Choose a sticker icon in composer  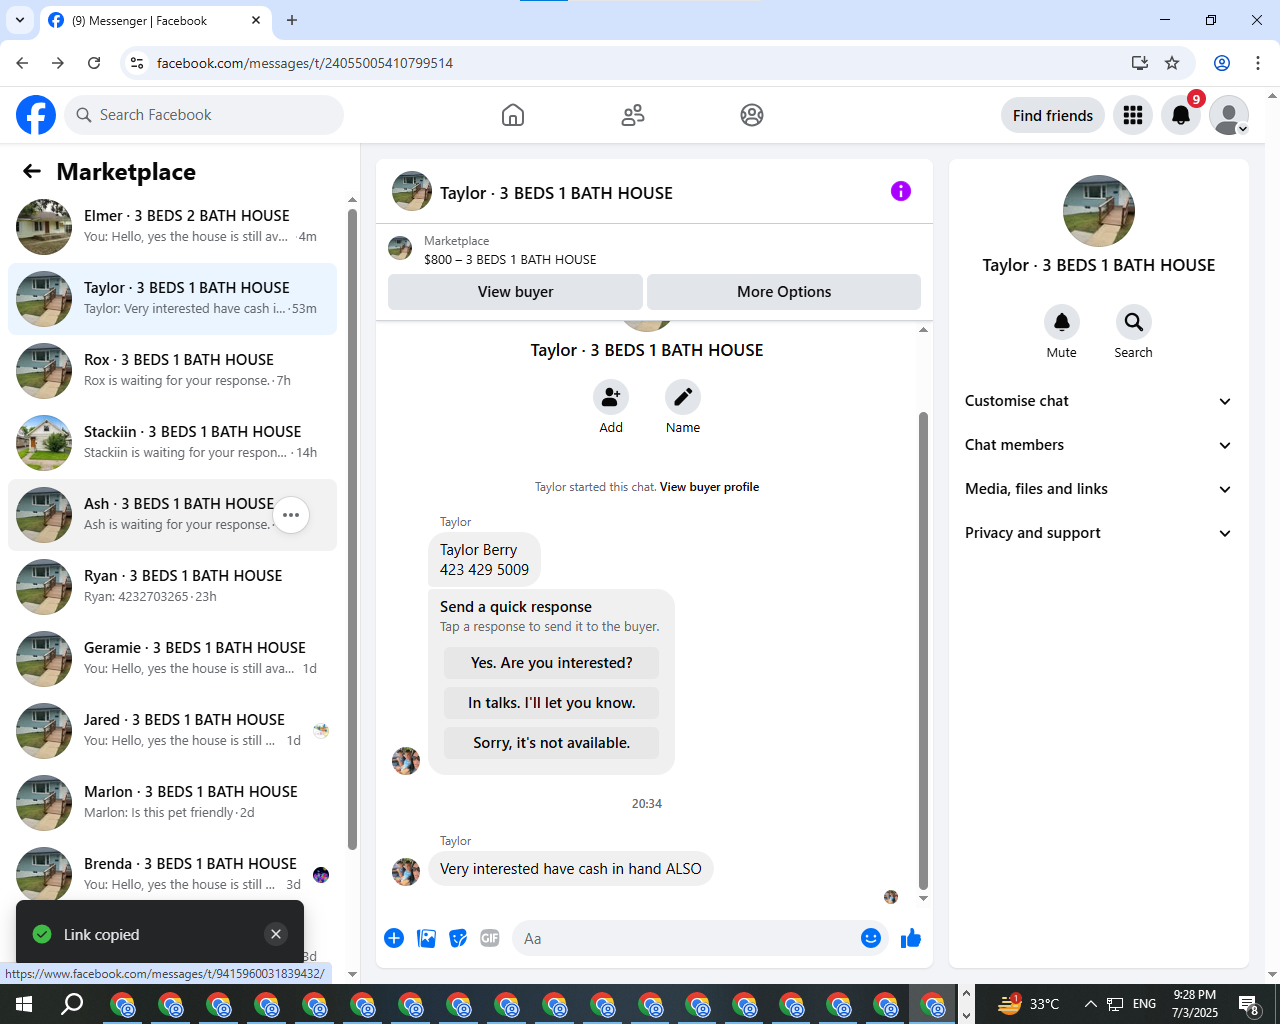(458, 938)
